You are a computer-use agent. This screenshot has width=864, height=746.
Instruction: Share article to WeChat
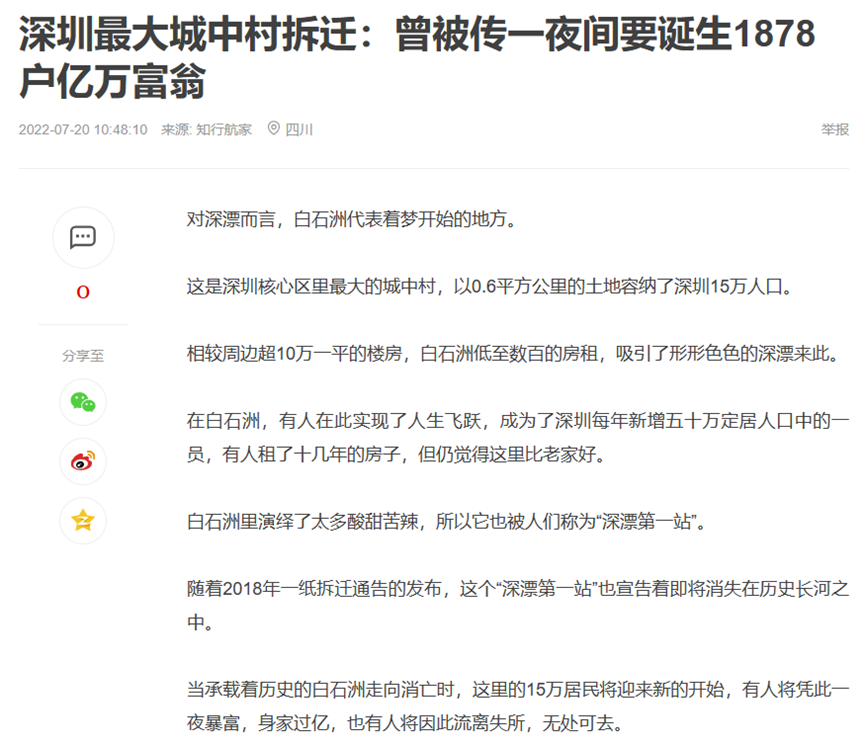pos(83,402)
